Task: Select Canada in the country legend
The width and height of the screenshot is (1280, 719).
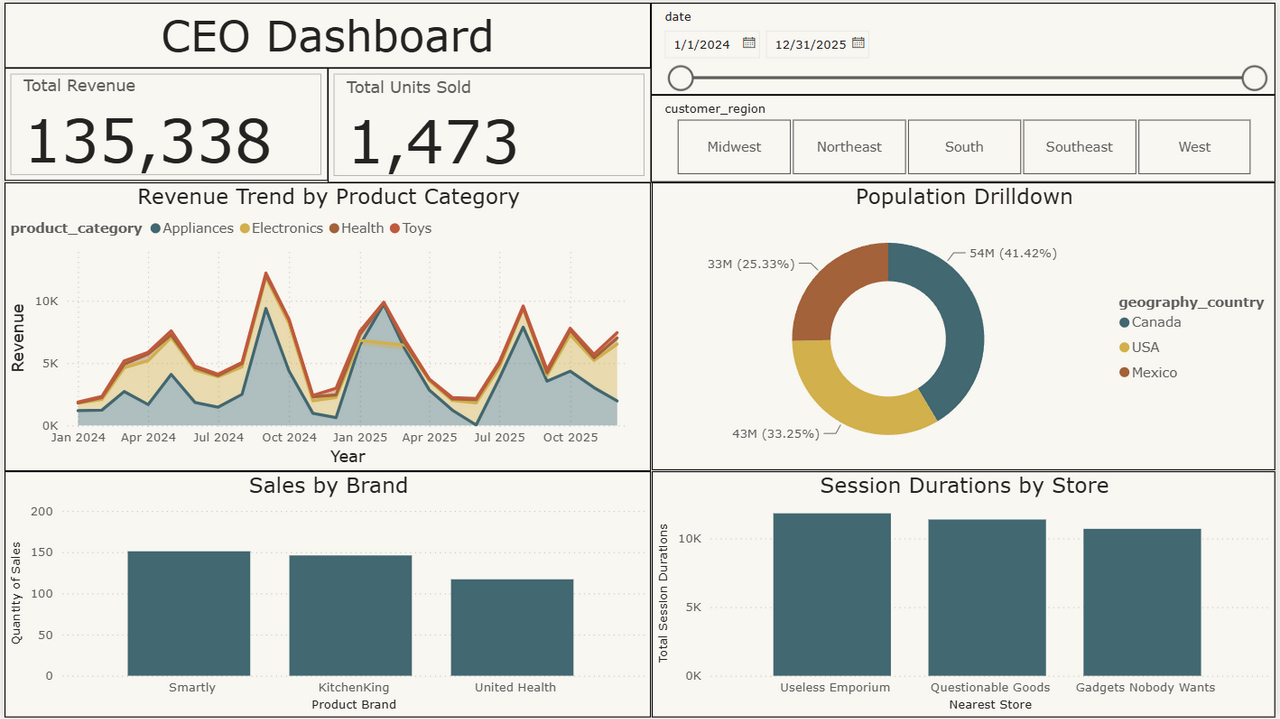Action: (1150, 322)
